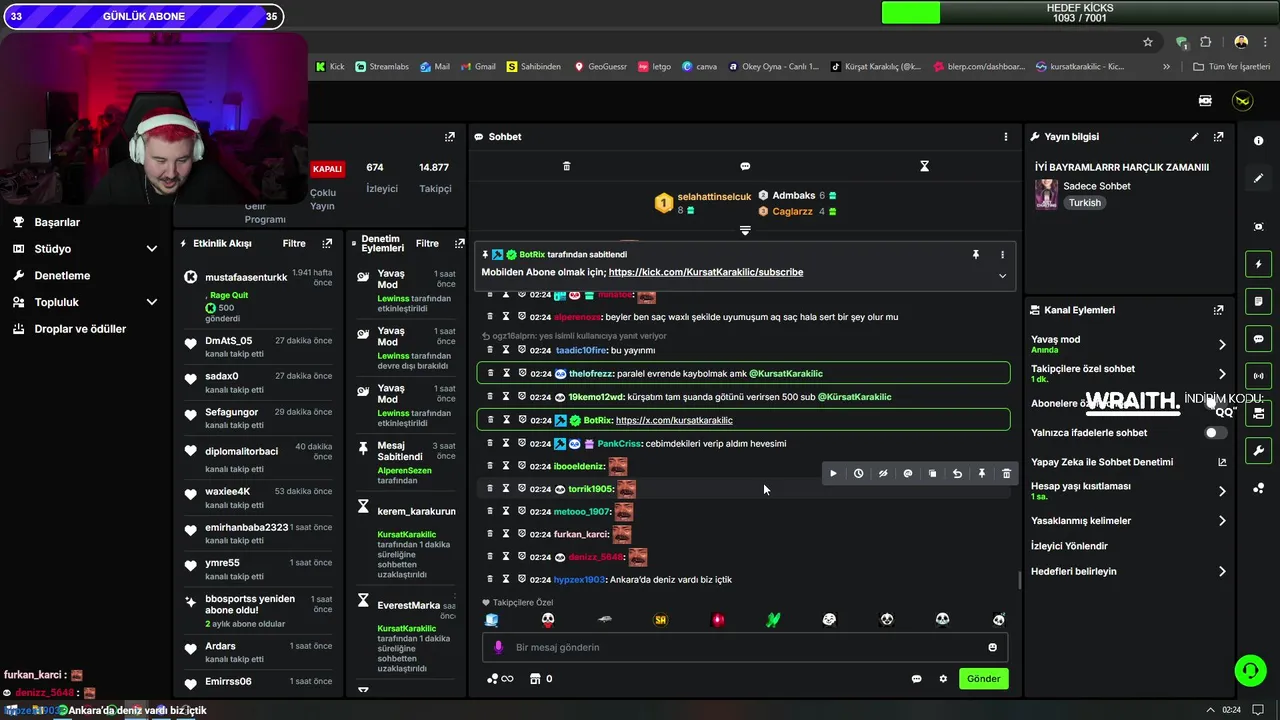
Task: Expand Topluluk sidebar section
Action: 152,302
